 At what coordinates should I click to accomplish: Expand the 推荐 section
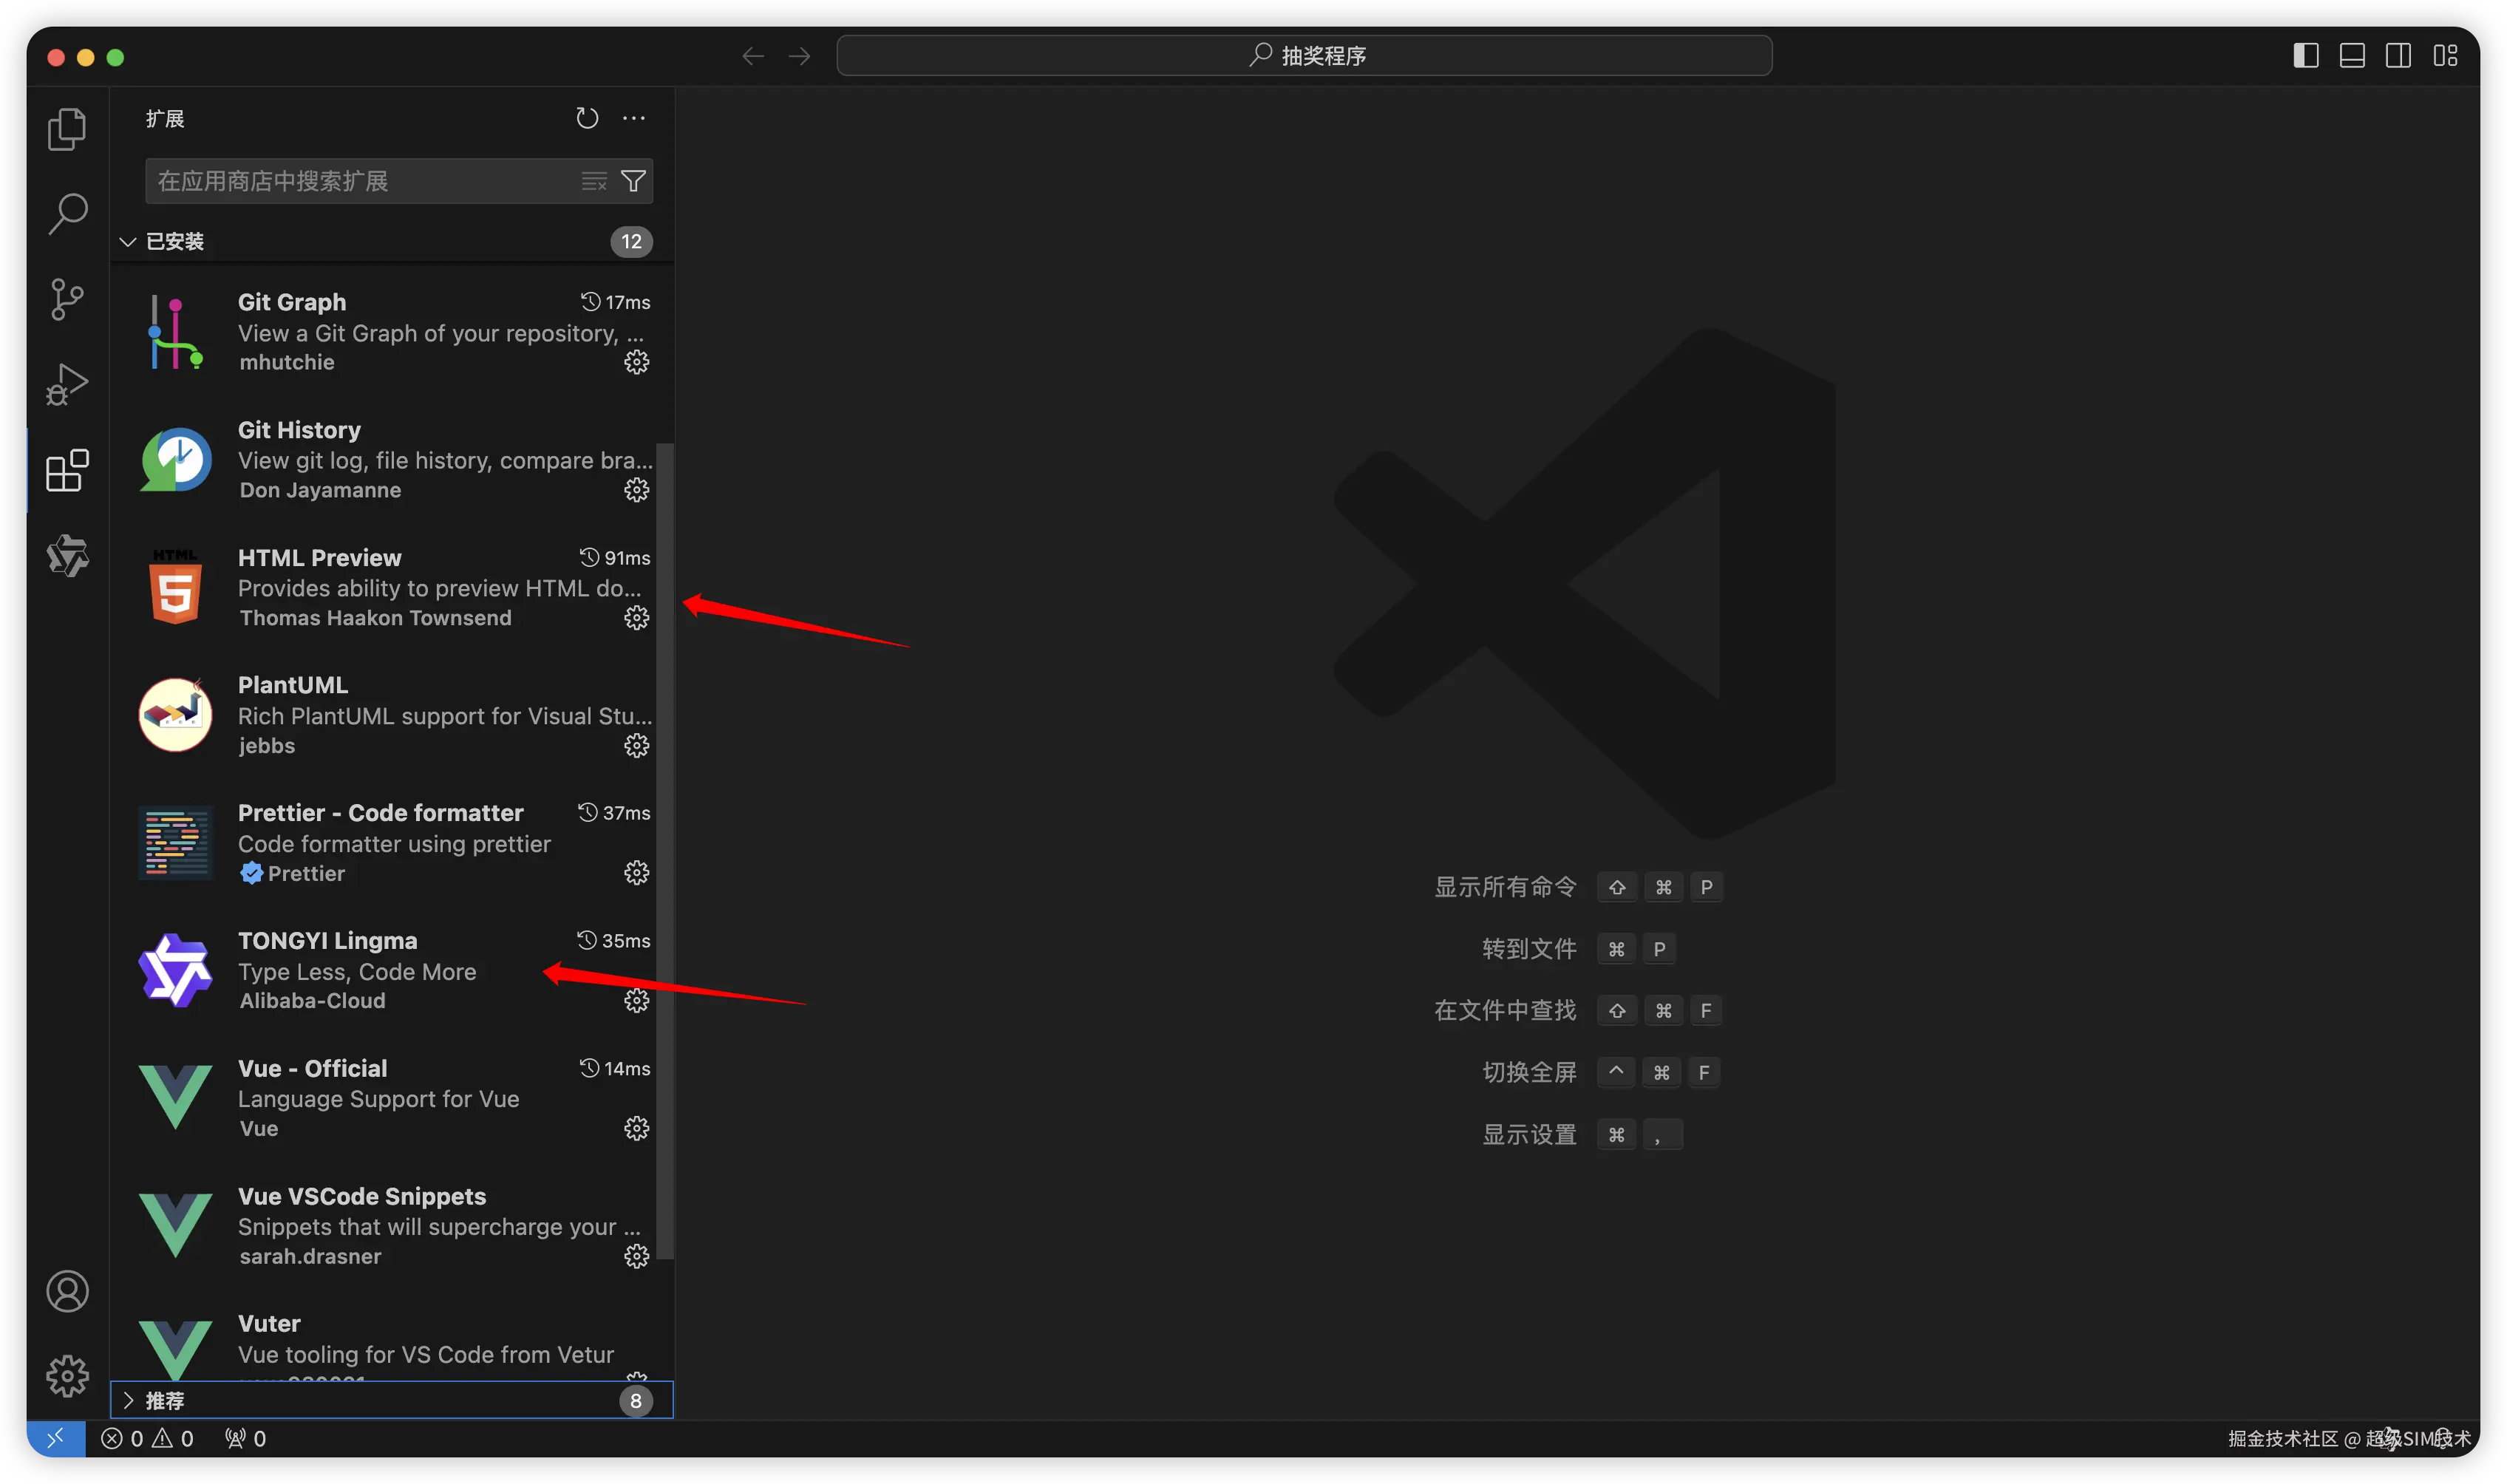point(392,1400)
